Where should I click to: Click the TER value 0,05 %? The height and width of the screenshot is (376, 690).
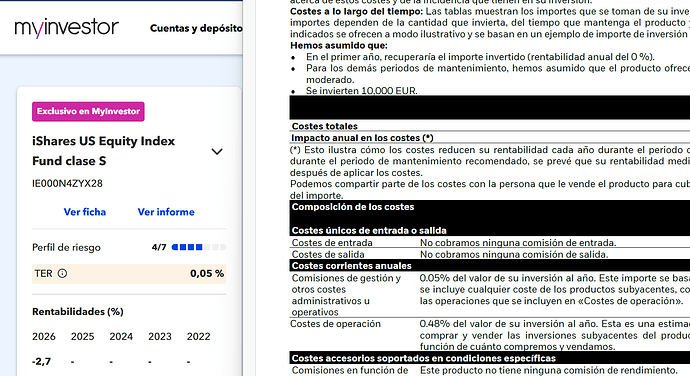point(207,273)
